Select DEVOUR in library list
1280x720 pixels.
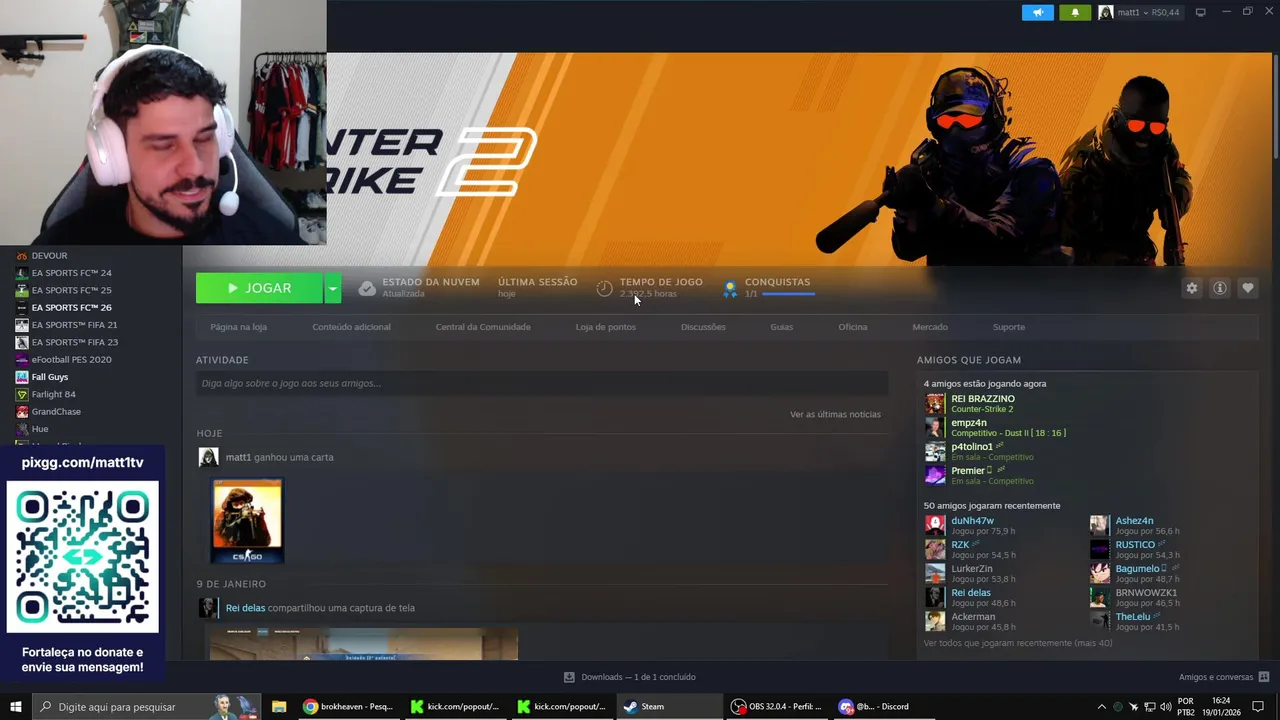pos(49,256)
